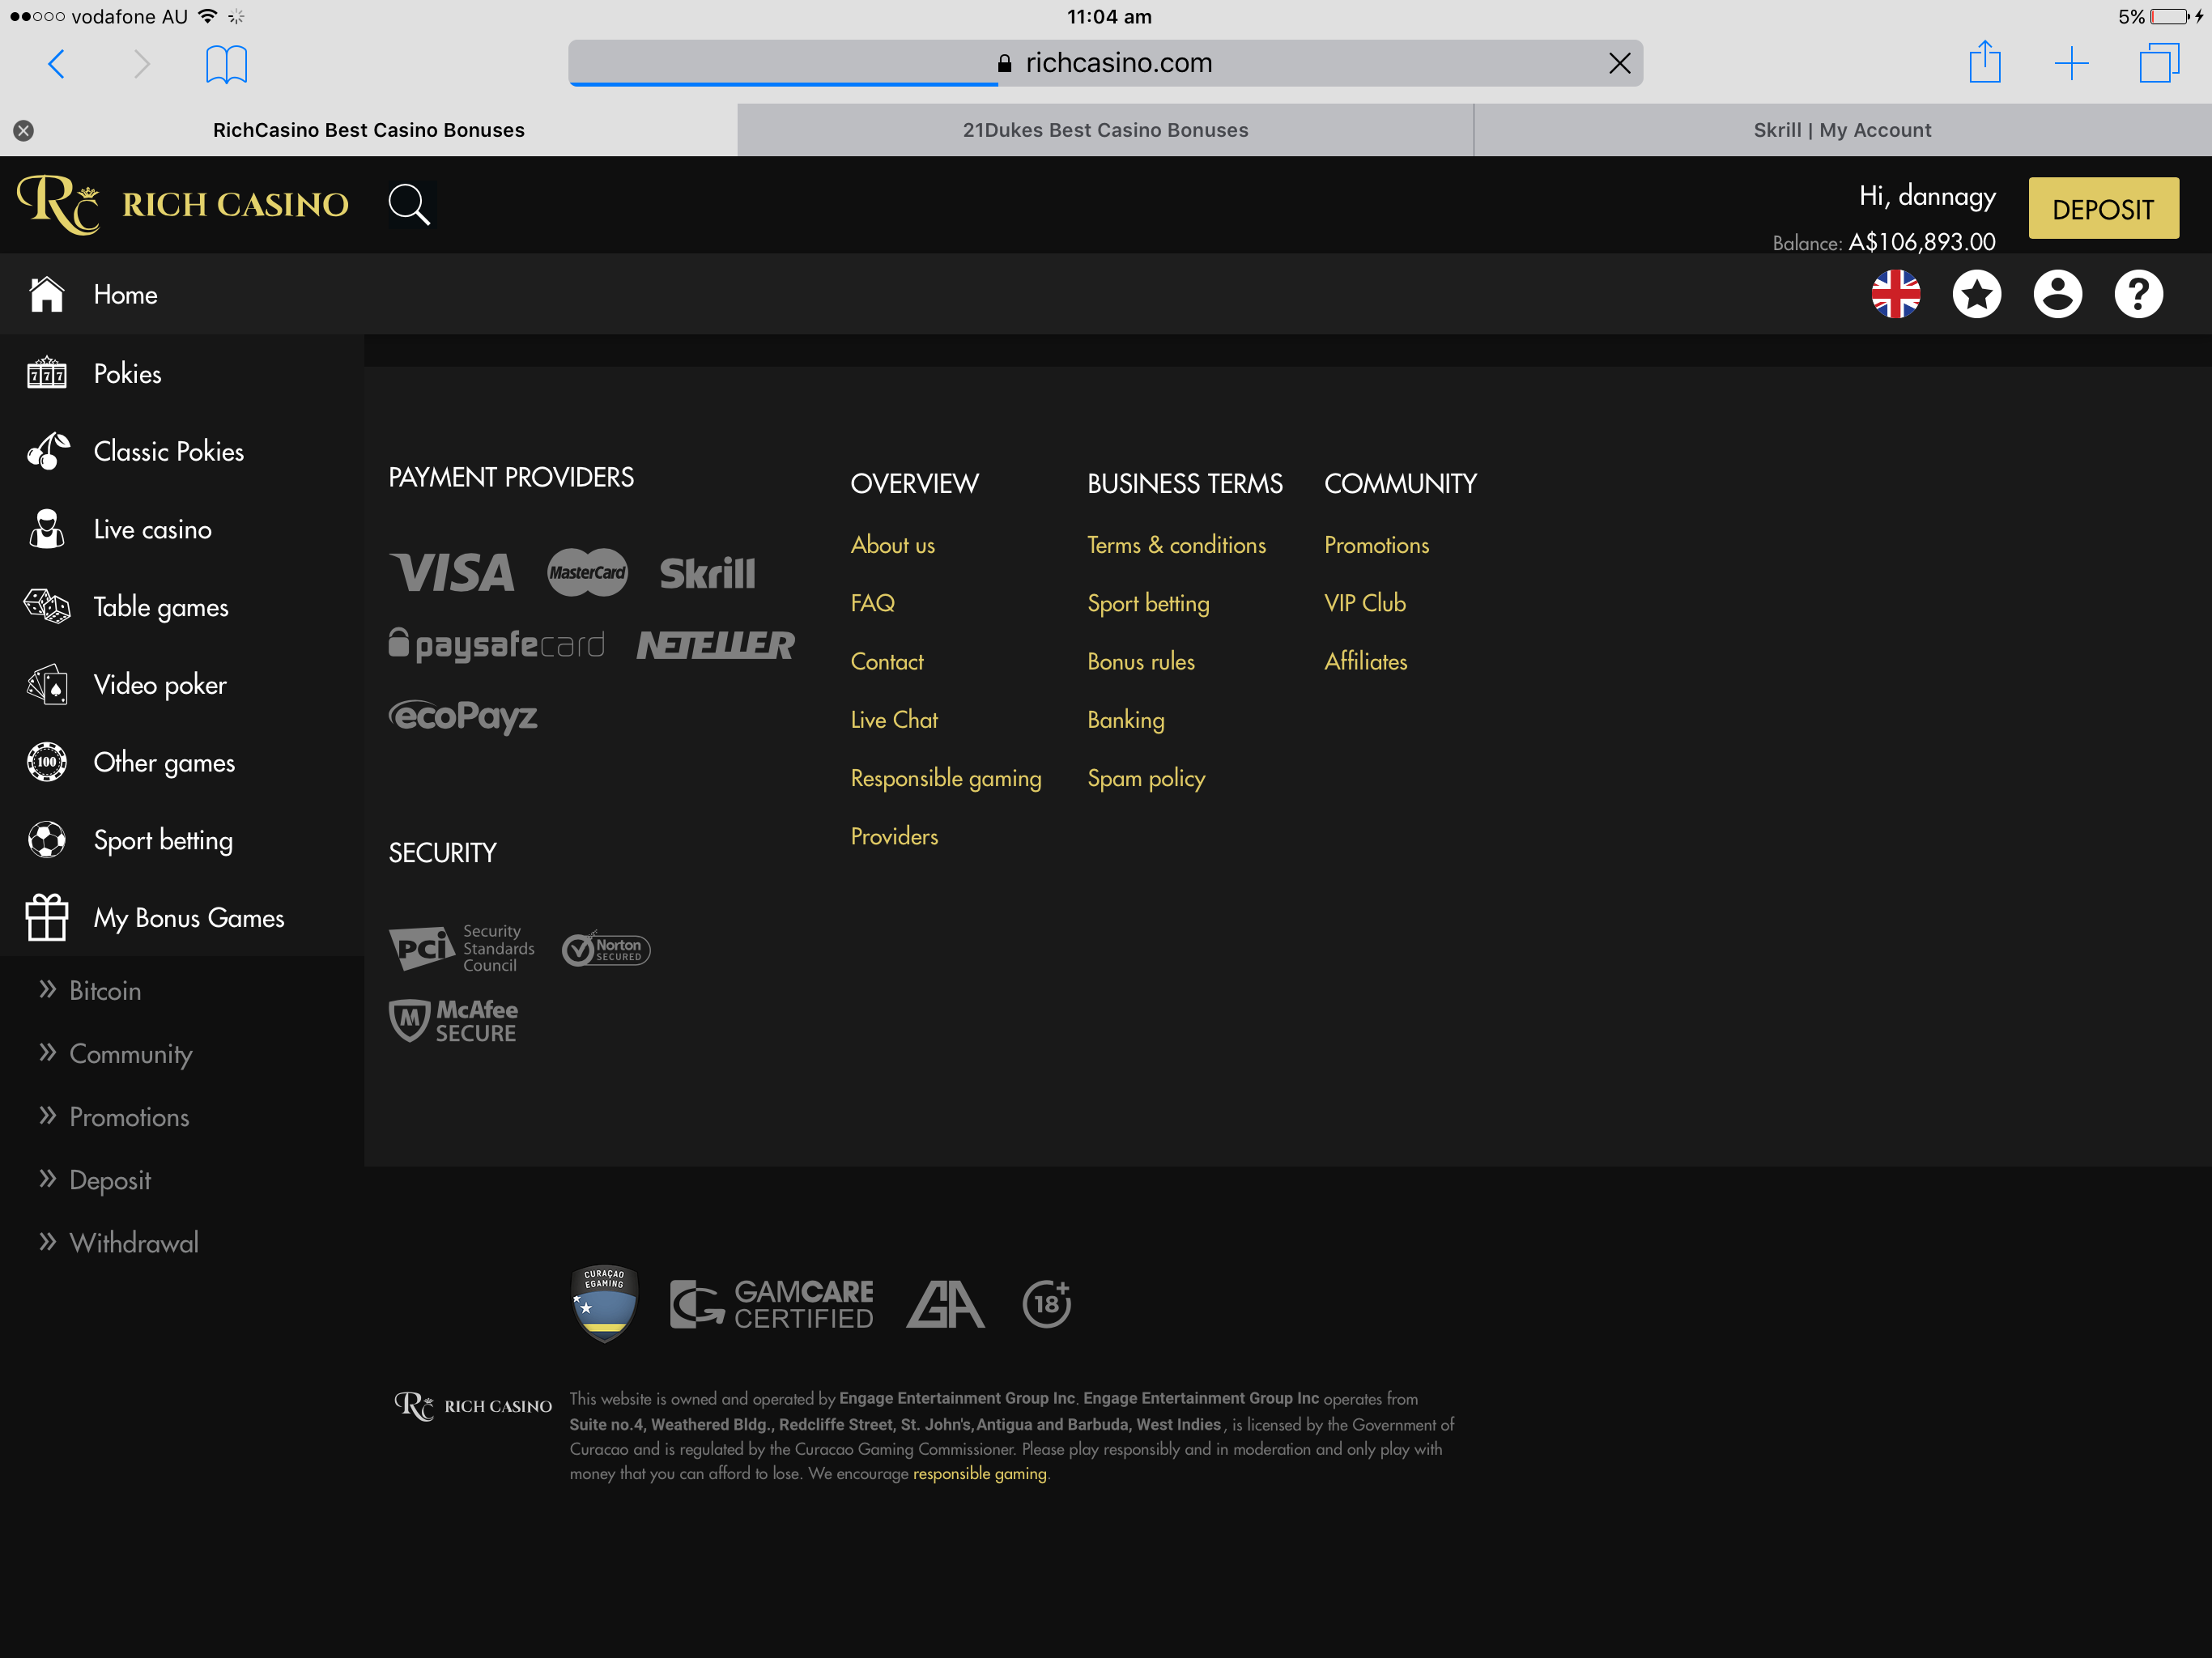Open the Responsible gaming overview link
This screenshot has height=1658, width=2212.
tap(945, 778)
